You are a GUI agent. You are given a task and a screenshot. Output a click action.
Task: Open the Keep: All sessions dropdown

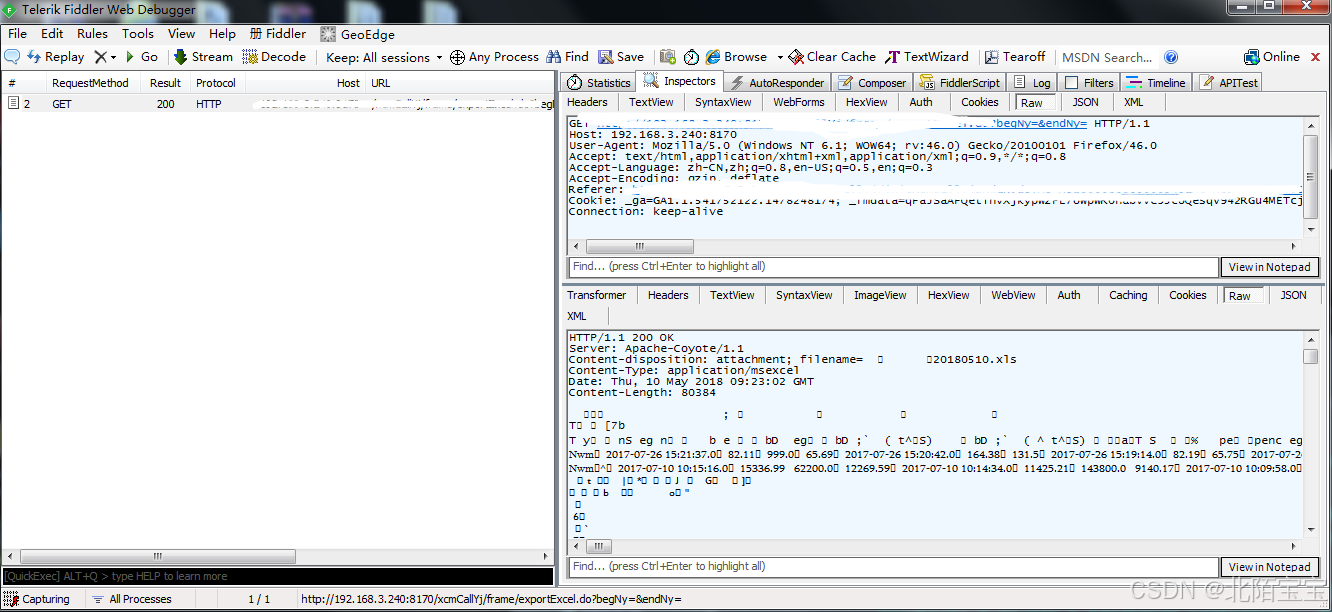[384, 57]
